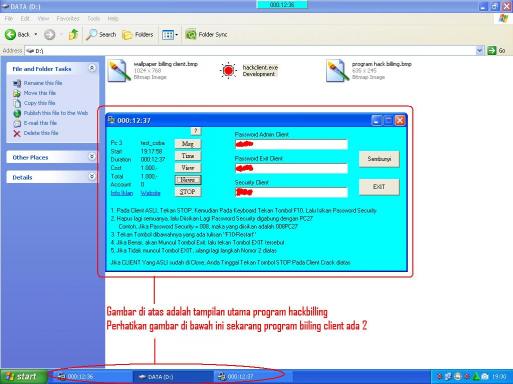Open the Website link

pyautogui.click(x=150, y=193)
